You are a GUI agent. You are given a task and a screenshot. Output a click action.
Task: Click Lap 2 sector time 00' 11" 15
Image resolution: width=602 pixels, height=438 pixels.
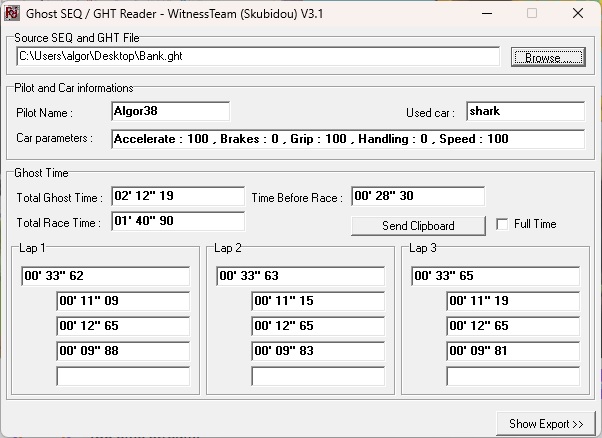pyautogui.click(x=318, y=301)
